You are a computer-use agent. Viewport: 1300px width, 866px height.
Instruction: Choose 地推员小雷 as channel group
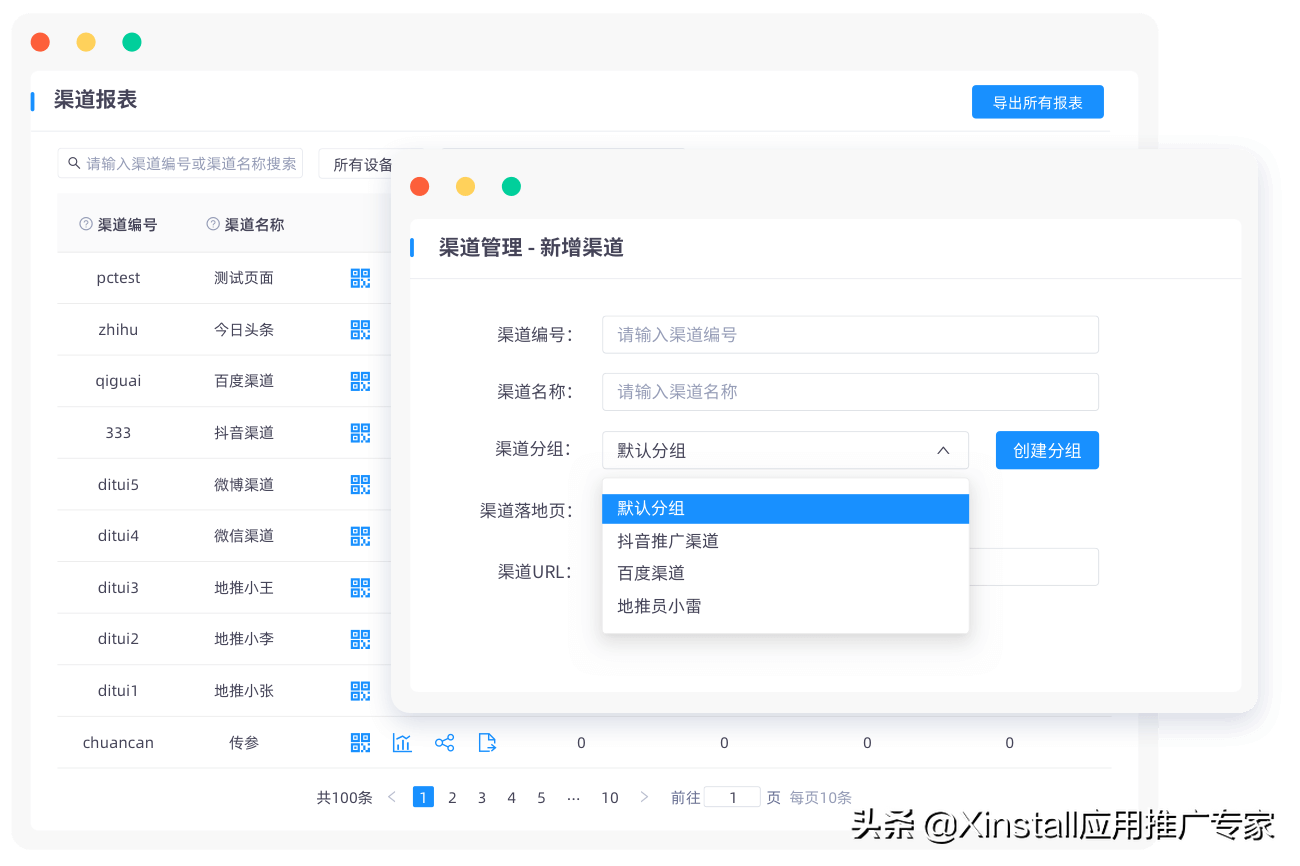658,606
